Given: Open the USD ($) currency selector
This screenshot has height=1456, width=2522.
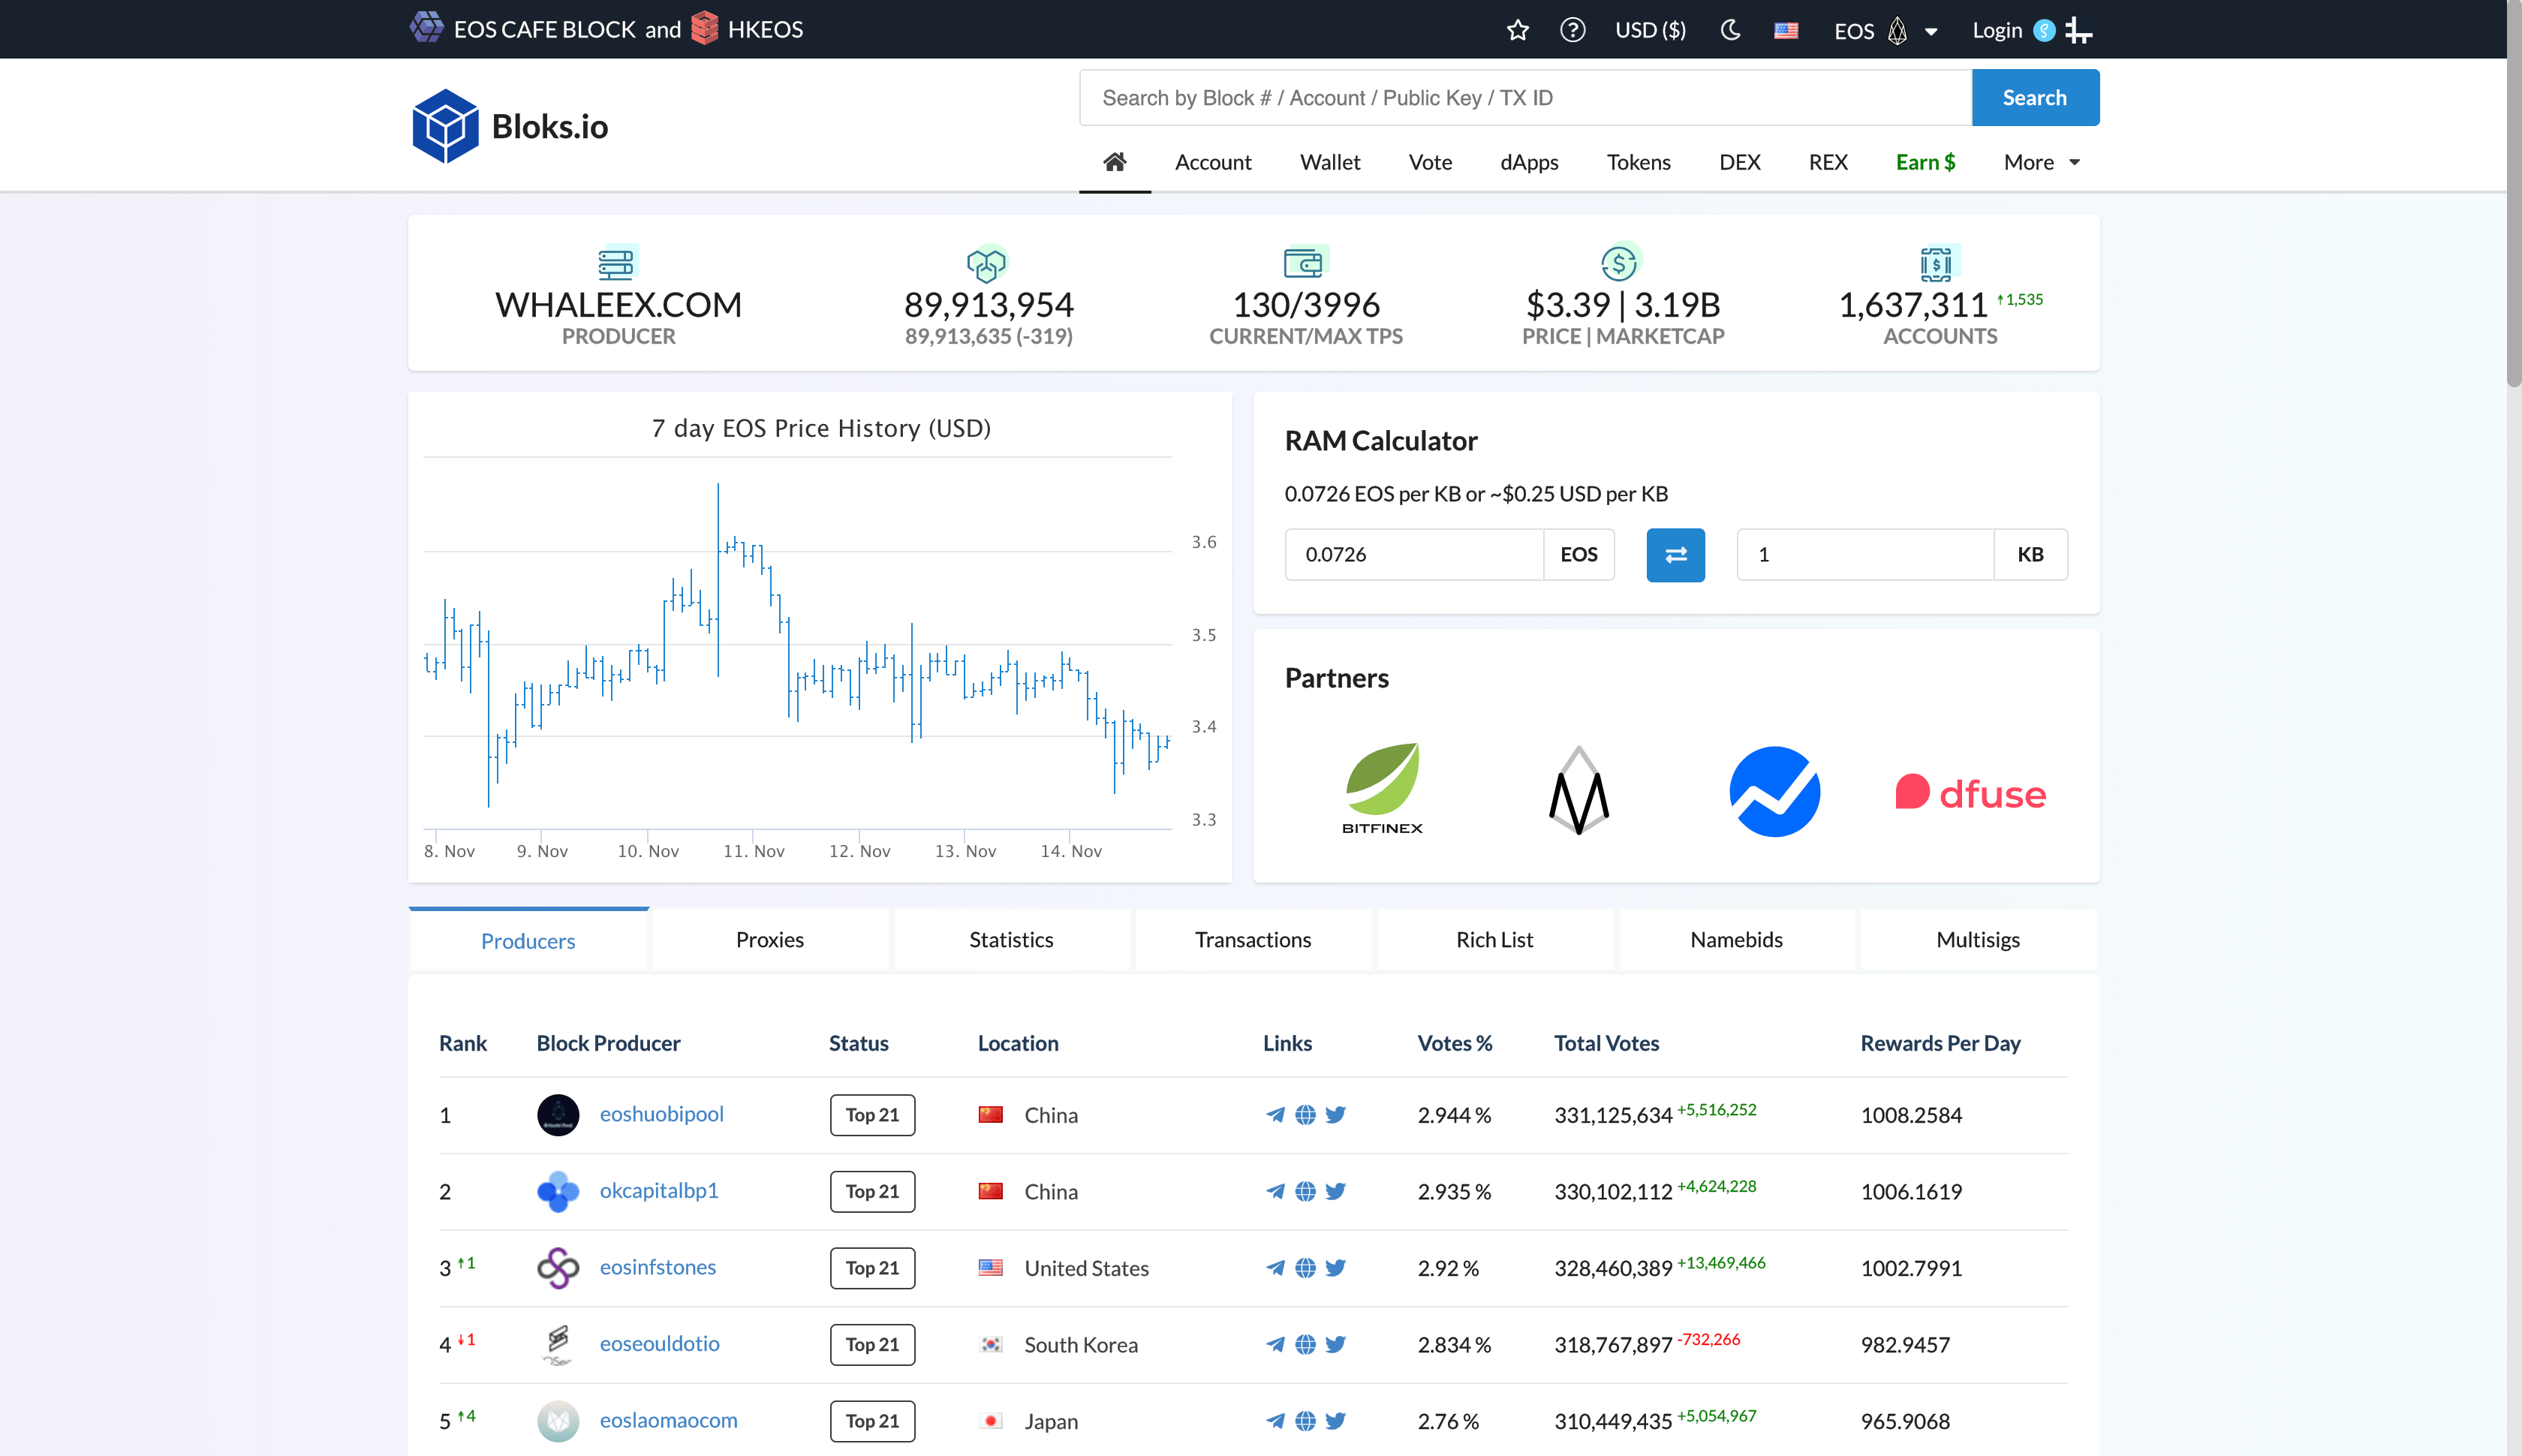Looking at the screenshot, I should tap(1650, 30).
